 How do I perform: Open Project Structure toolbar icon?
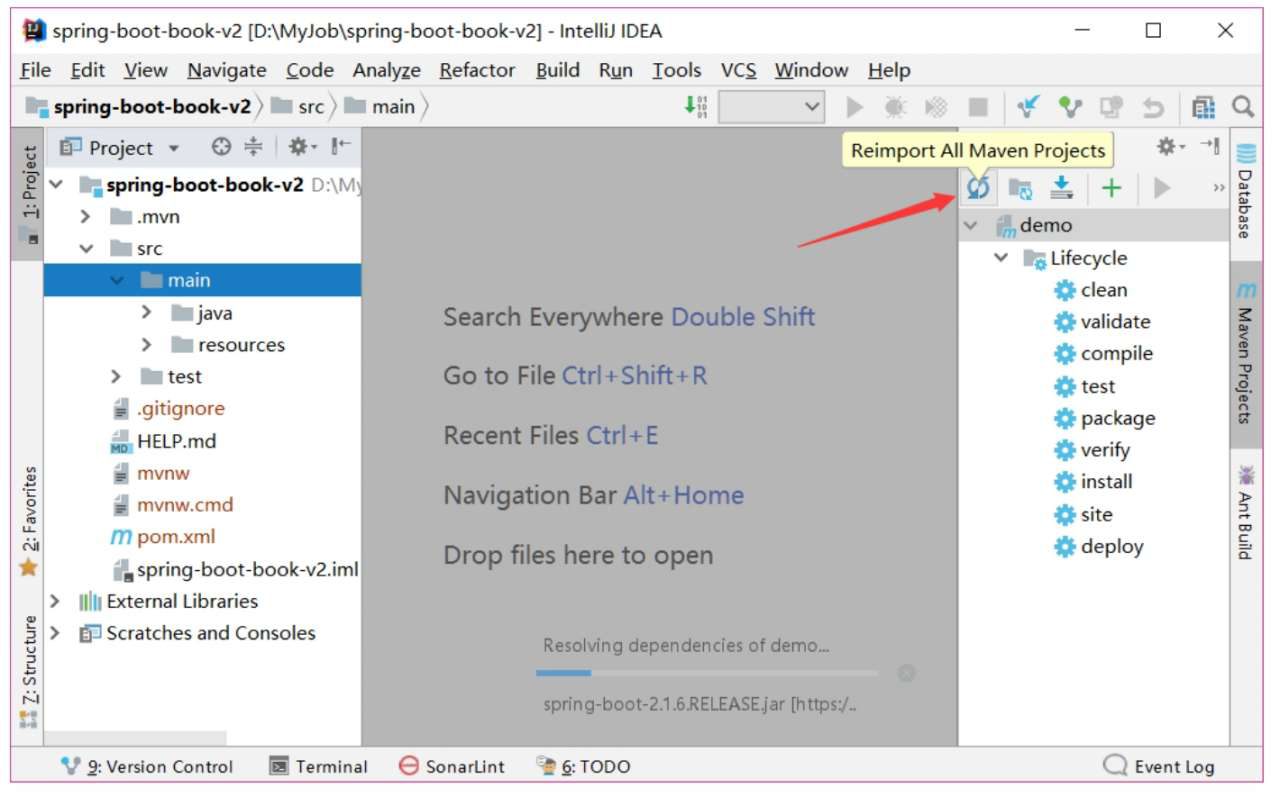pyautogui.click(x=1203, y=107)
